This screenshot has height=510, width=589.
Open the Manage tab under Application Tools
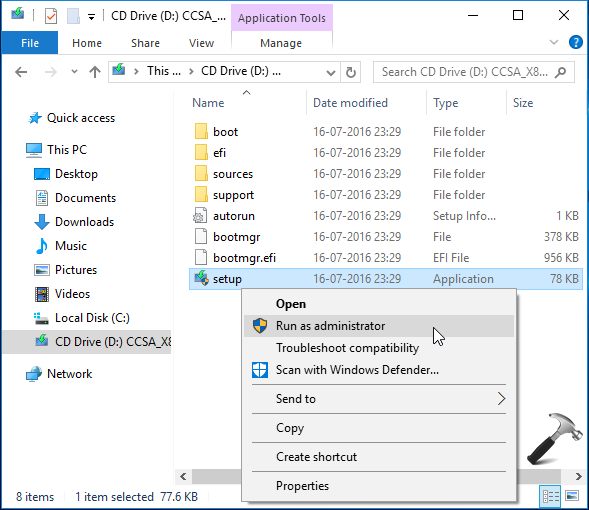pyautogui.click(x=281, y=43)
